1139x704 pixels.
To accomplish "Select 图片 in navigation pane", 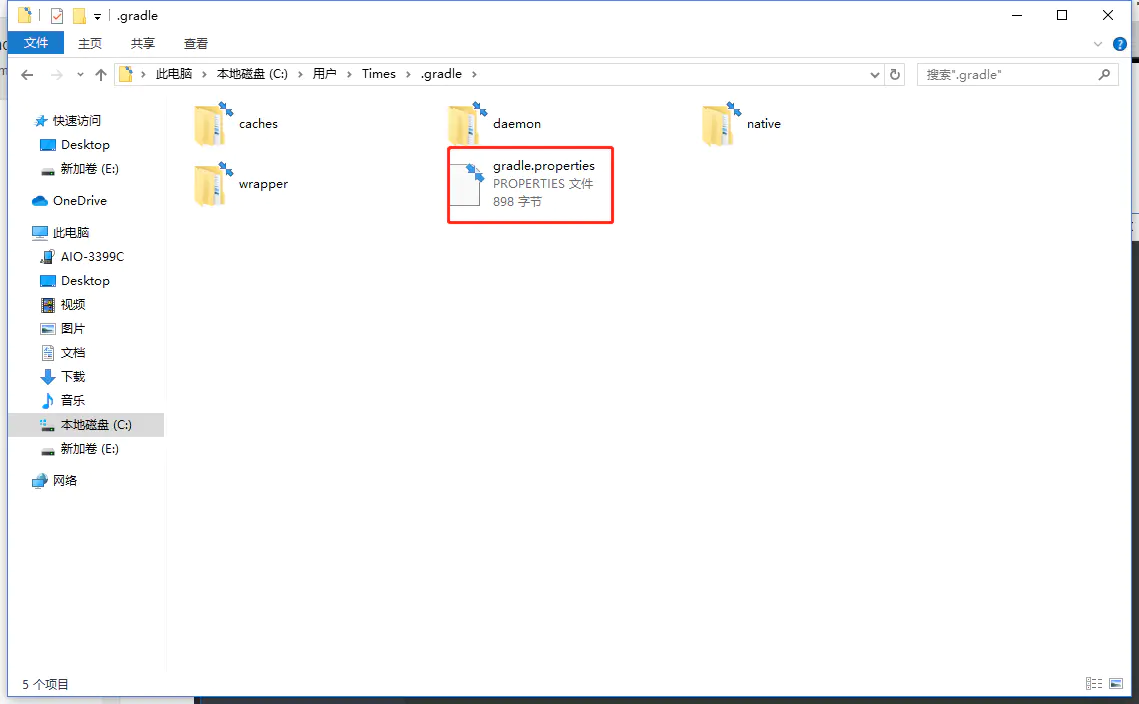I will pyautogui.click(x=73, y=328).
